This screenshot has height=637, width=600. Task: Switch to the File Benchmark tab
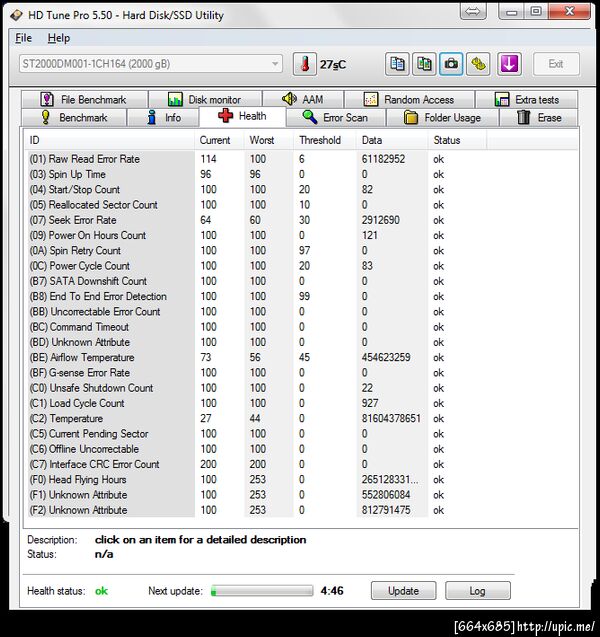click(x=84, y=100)
